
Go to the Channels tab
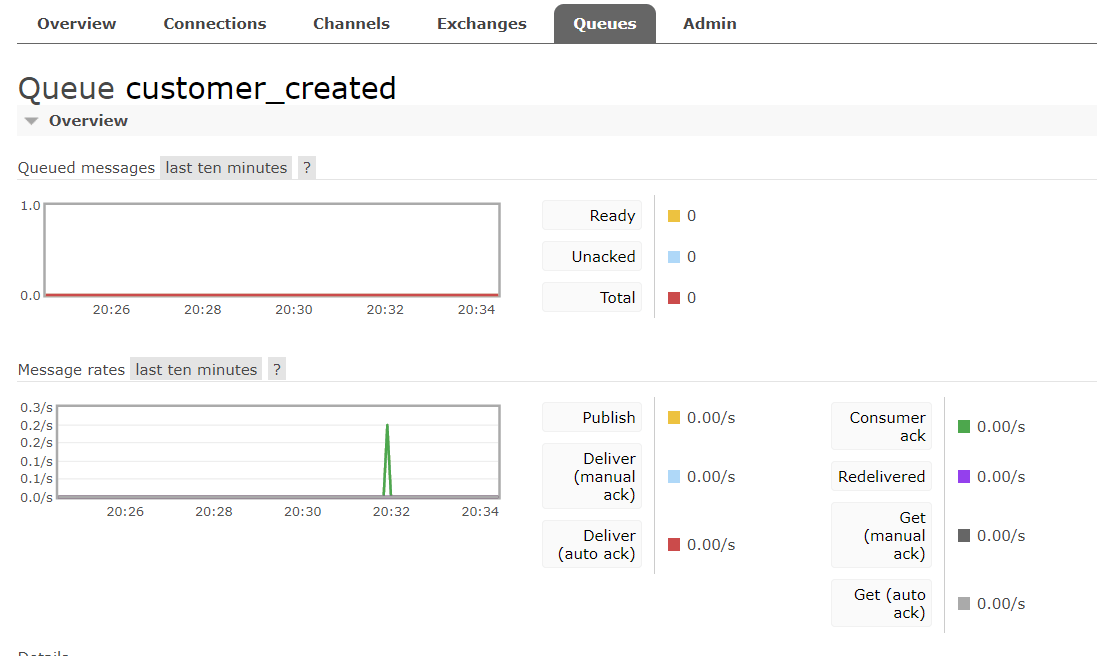point(351,24)
